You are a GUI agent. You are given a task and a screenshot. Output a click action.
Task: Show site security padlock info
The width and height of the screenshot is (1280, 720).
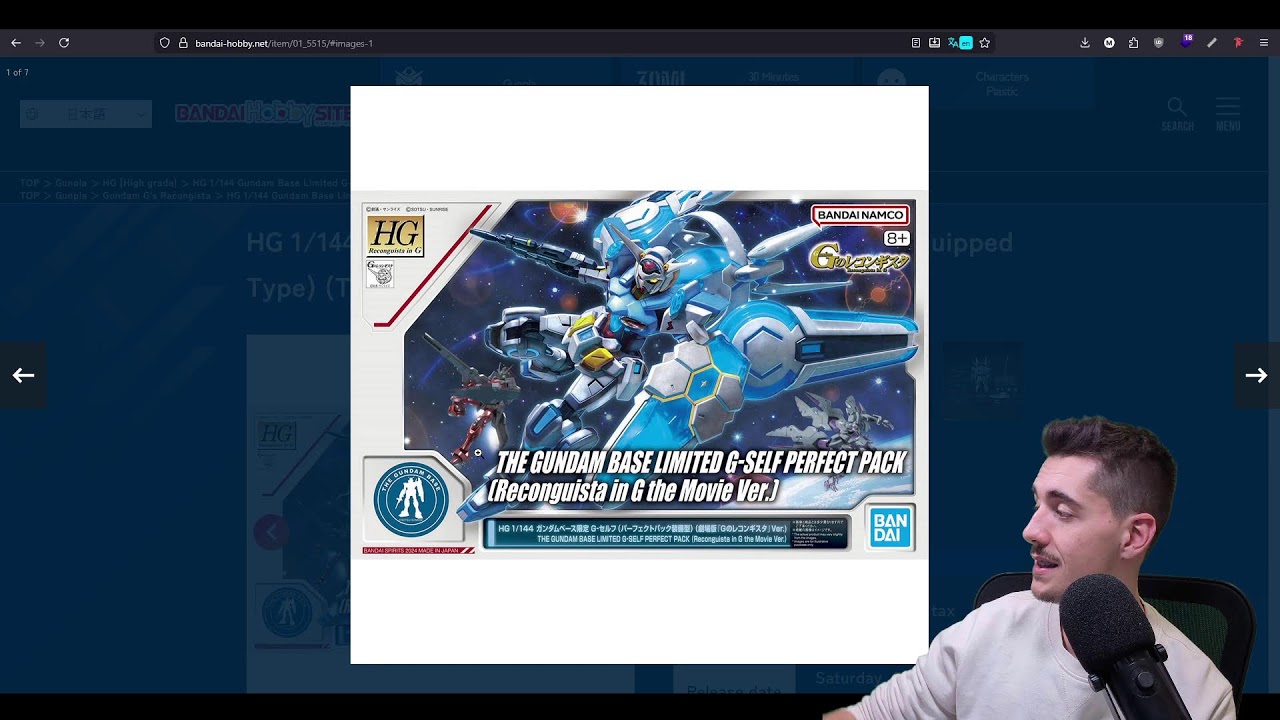pyautogui.click(x=183, y=43)
